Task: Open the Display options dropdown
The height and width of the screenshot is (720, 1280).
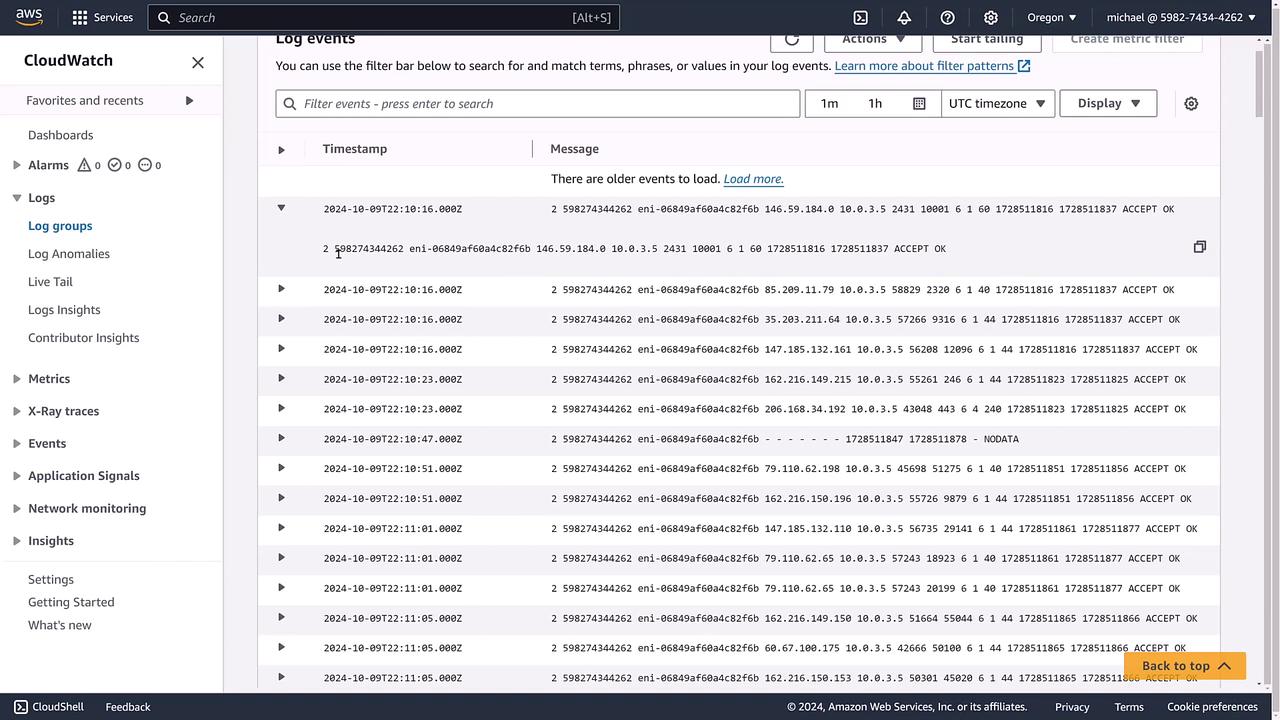Action: pos(1108,104)
